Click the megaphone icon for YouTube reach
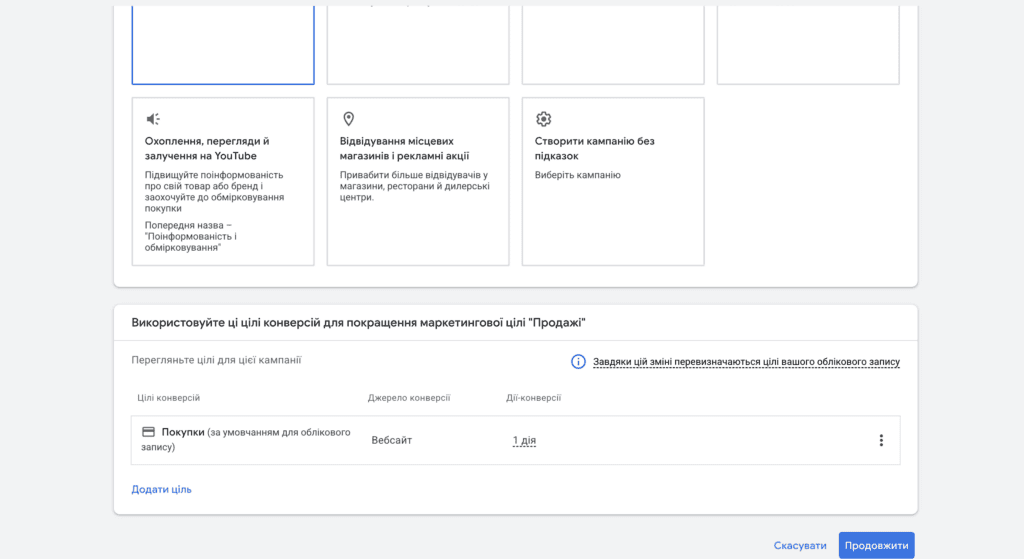The image size is (1024, 559). 153,119
